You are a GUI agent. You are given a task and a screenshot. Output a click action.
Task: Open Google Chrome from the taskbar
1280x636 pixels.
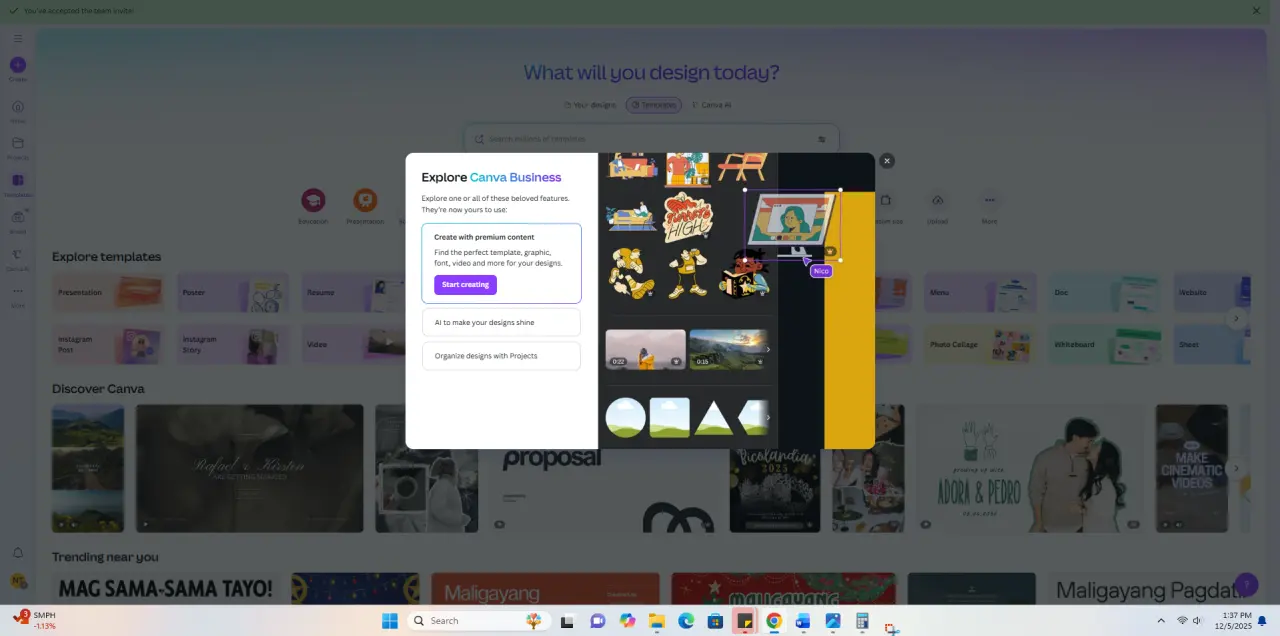pyautogui.click(x=773, y=621)
